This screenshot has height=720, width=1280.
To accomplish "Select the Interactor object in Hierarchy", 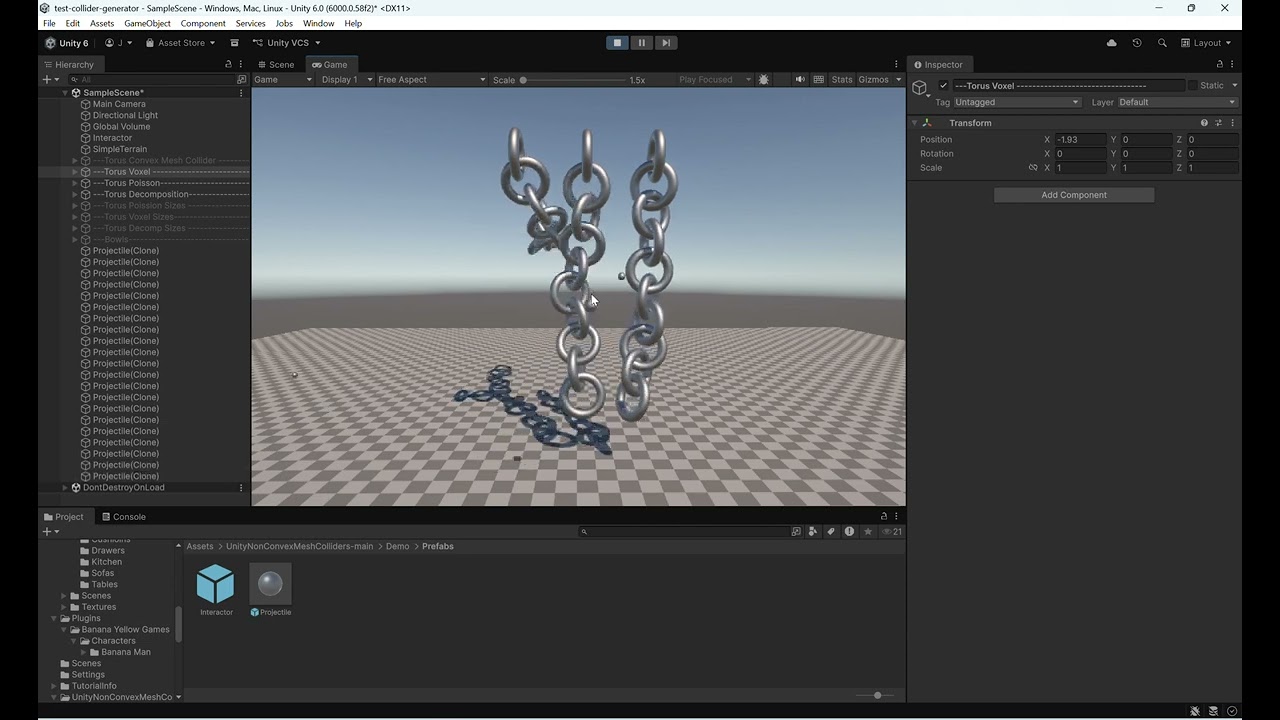I will pos(112,138).
